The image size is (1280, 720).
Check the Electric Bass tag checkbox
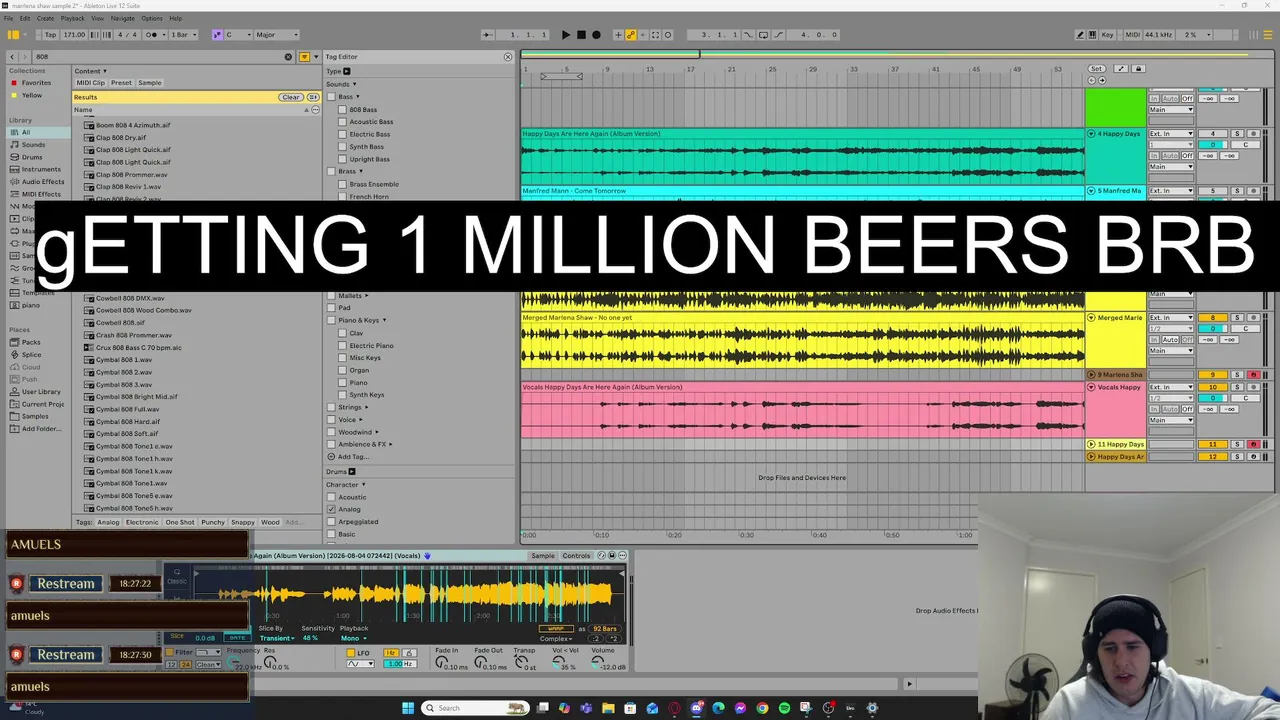pos(342,134)
